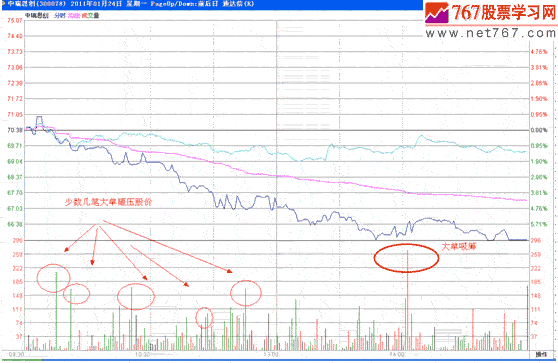The width and height of the screenshot is (558, 363).
Task: Select the pink 均线 legend label
Action: click(74, 15)
